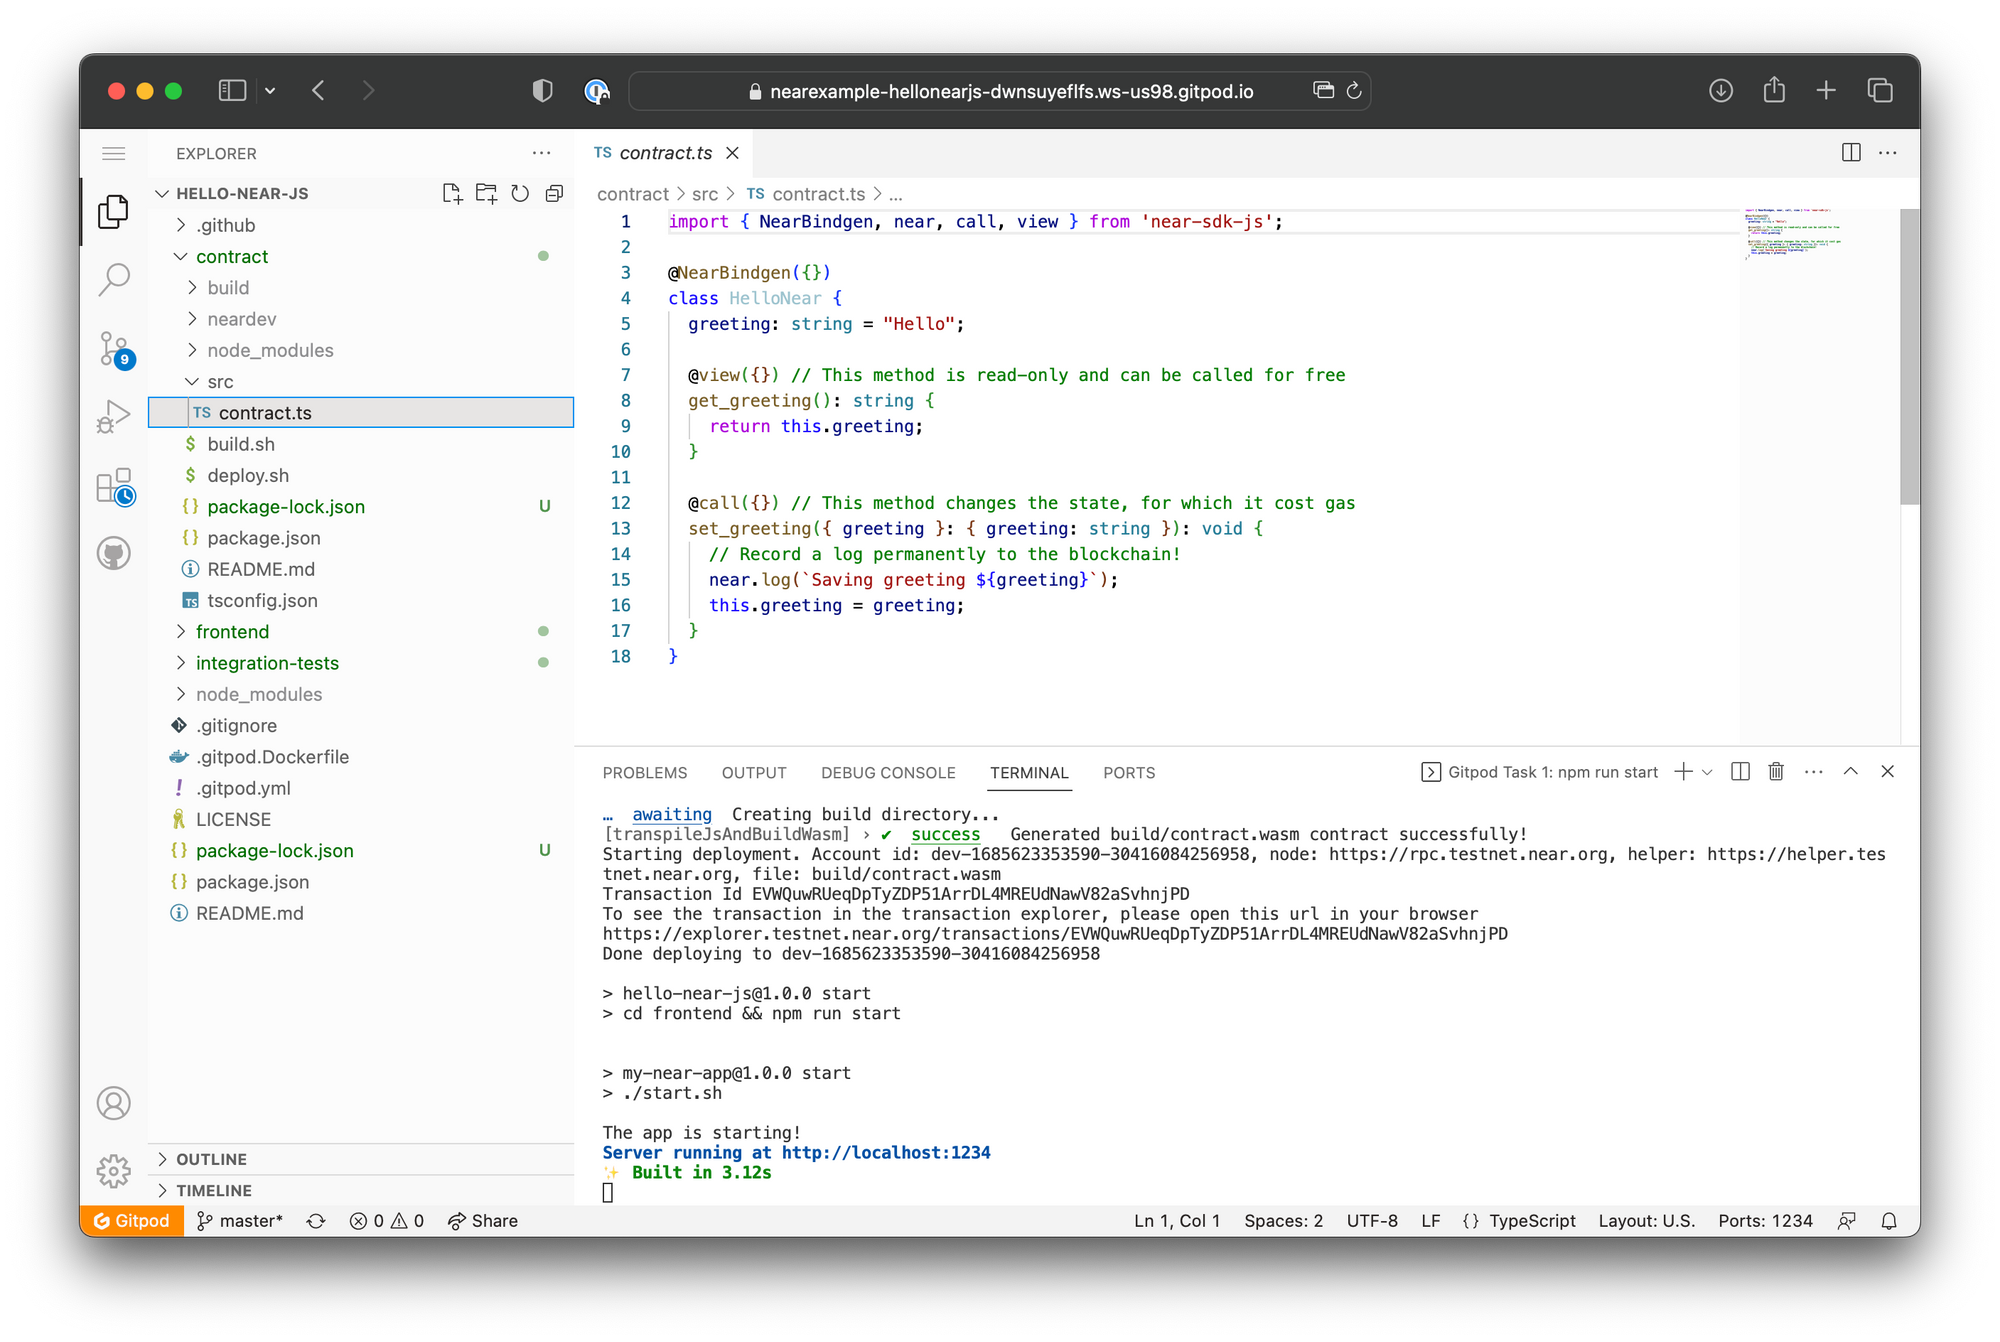Switch to the PROBLEMS tab

[645, 773]
